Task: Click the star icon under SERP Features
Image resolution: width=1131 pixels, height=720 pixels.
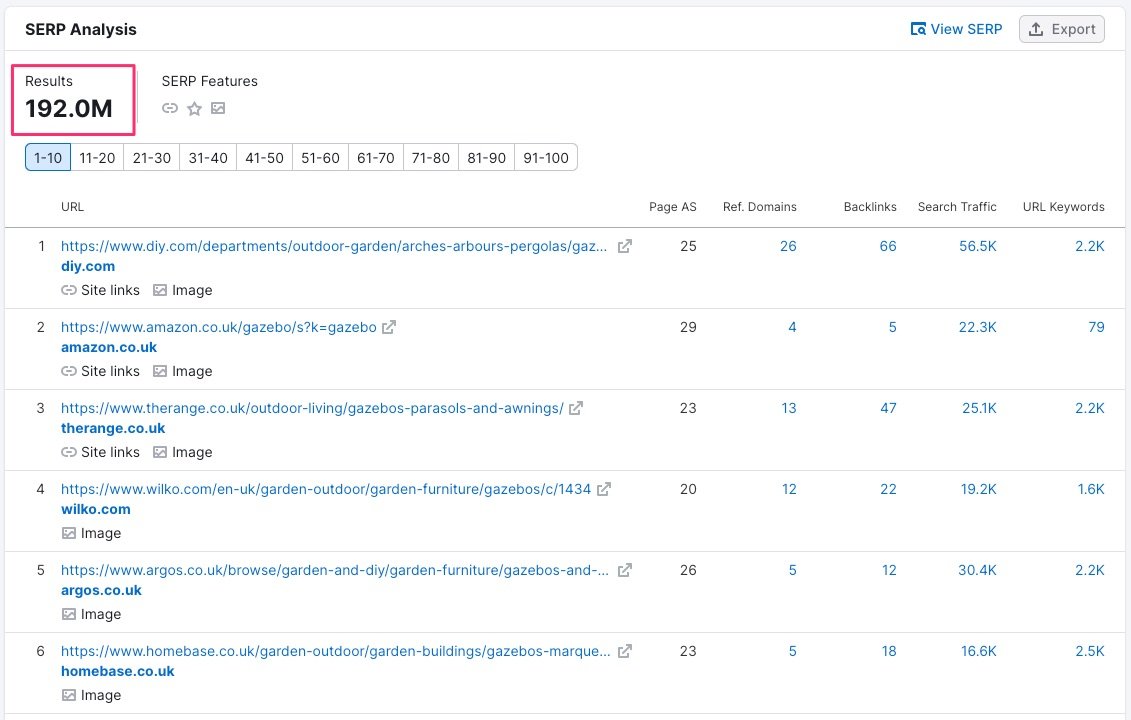Action: [x=194, y=108]
